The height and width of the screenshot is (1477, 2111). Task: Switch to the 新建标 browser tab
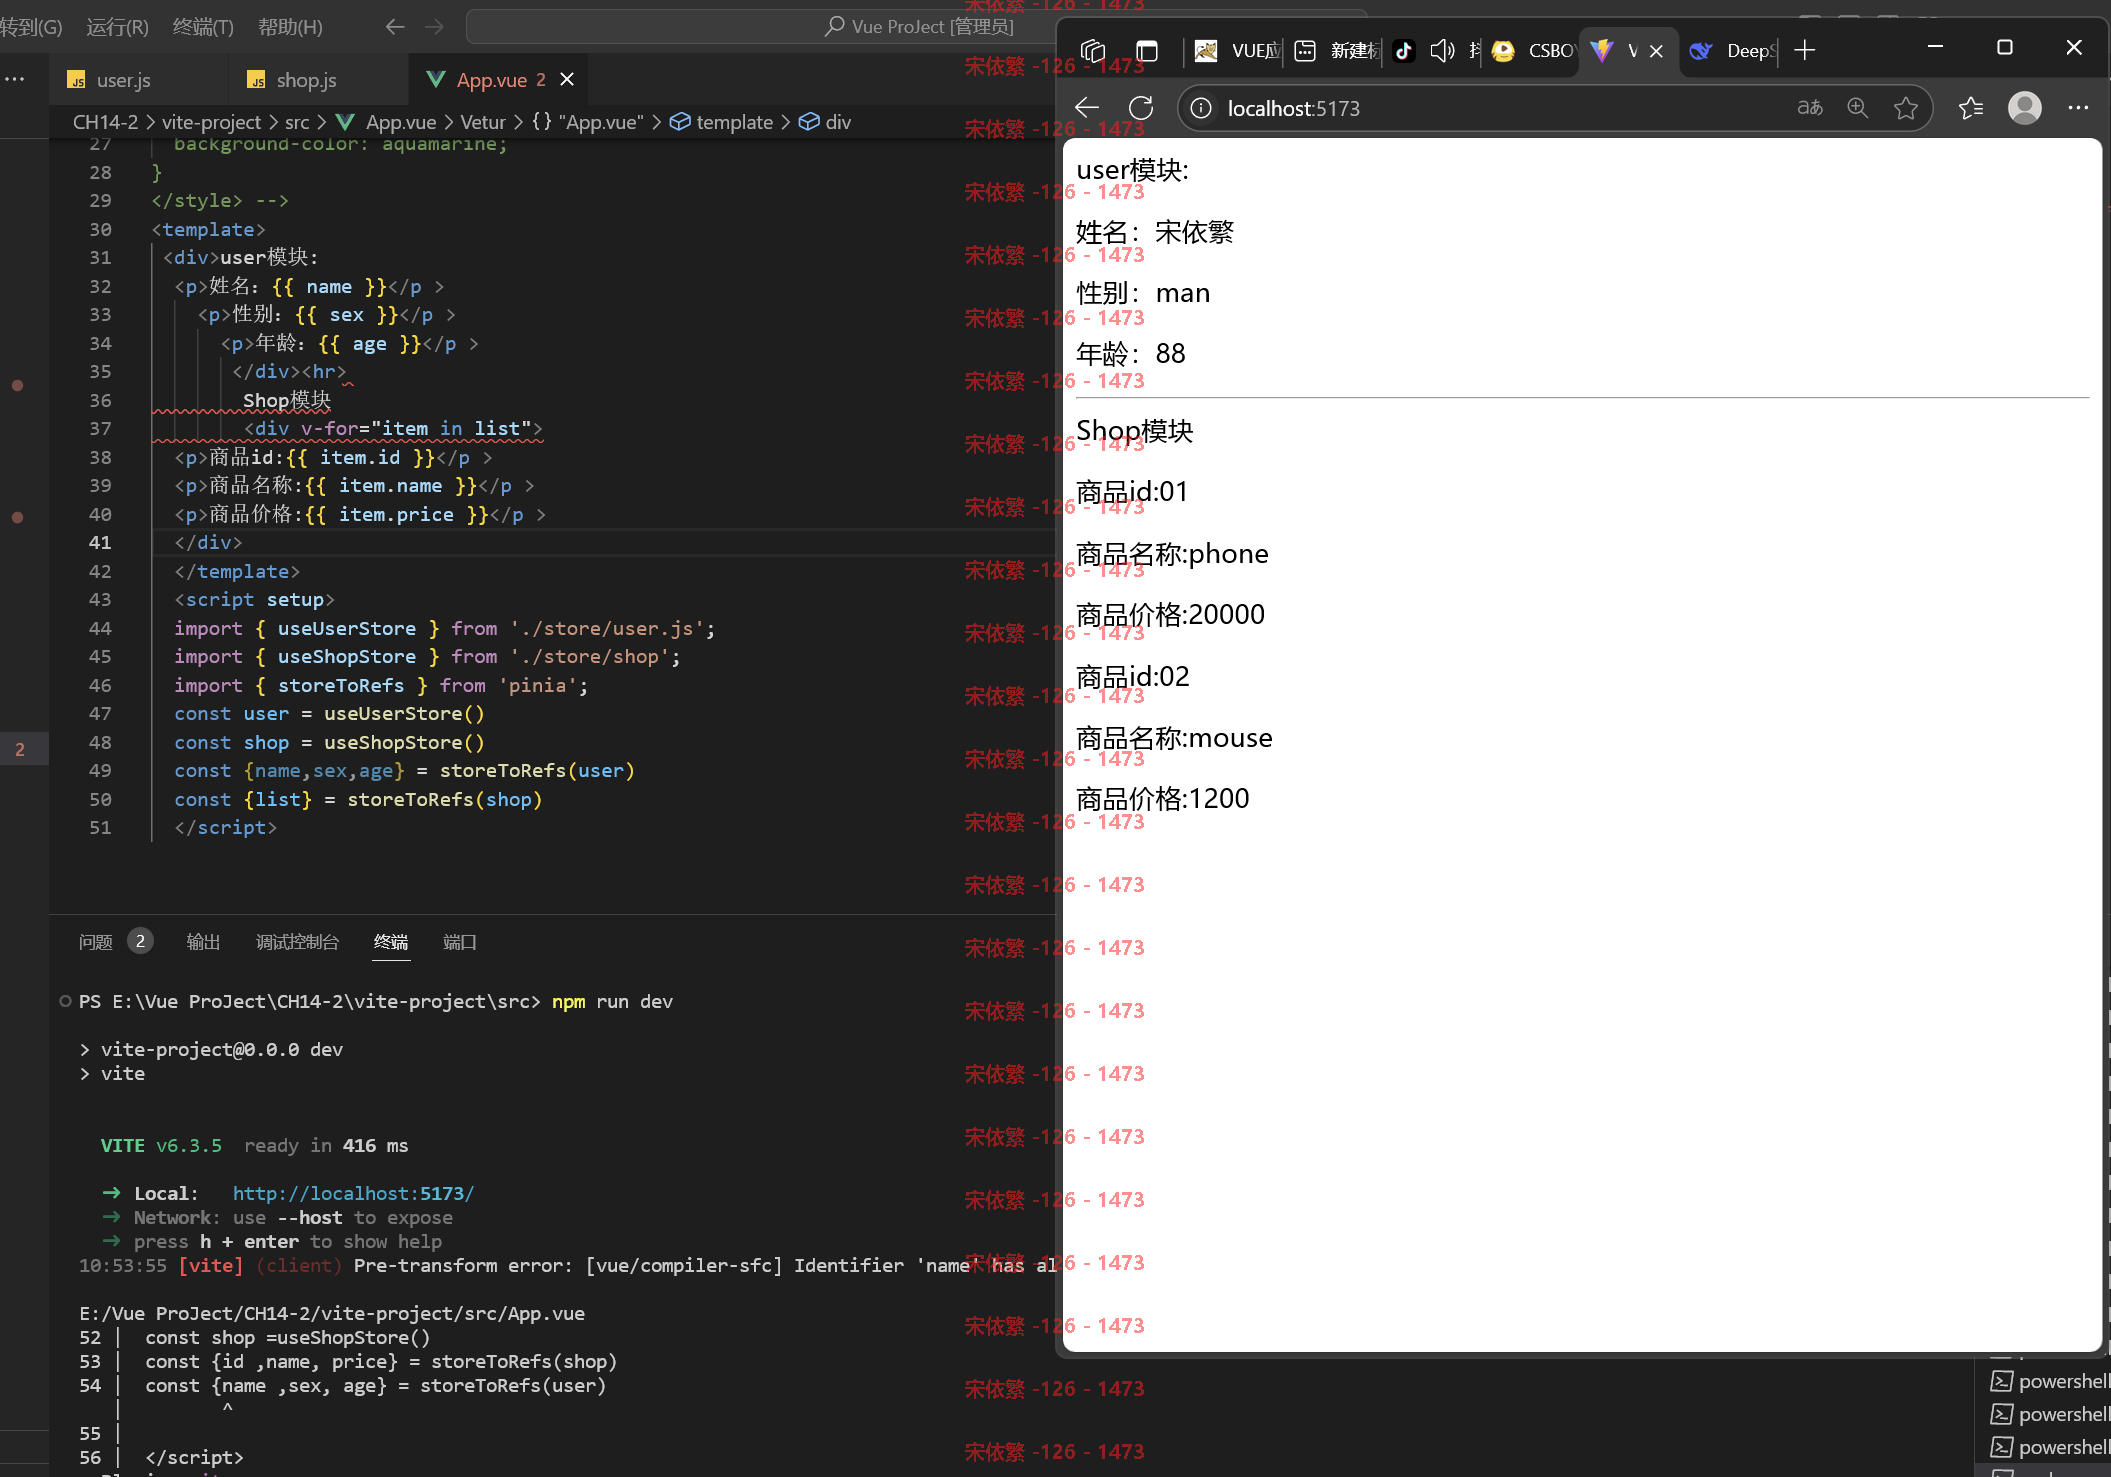pos(1336,50)
